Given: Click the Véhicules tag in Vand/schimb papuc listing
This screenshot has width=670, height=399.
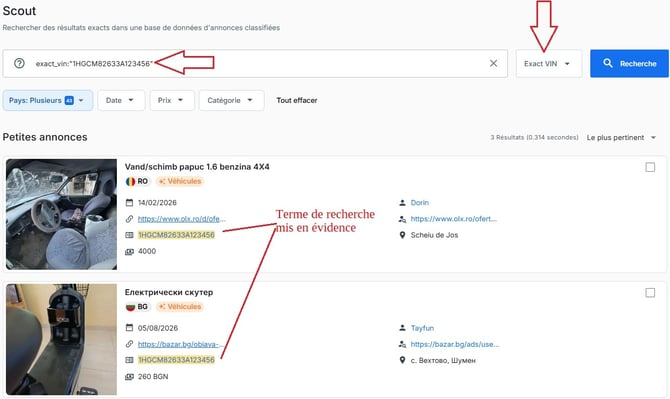Looking at the screenshot, I should 179,181.
